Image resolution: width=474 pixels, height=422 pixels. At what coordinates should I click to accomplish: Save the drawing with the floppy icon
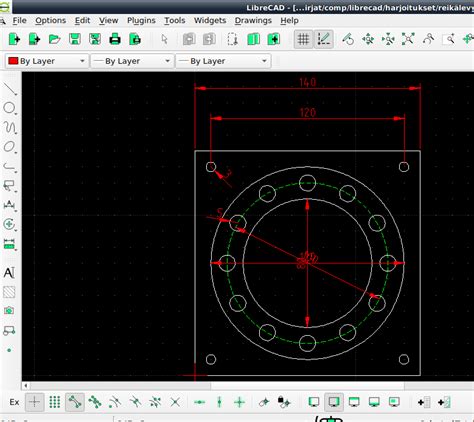75,39
